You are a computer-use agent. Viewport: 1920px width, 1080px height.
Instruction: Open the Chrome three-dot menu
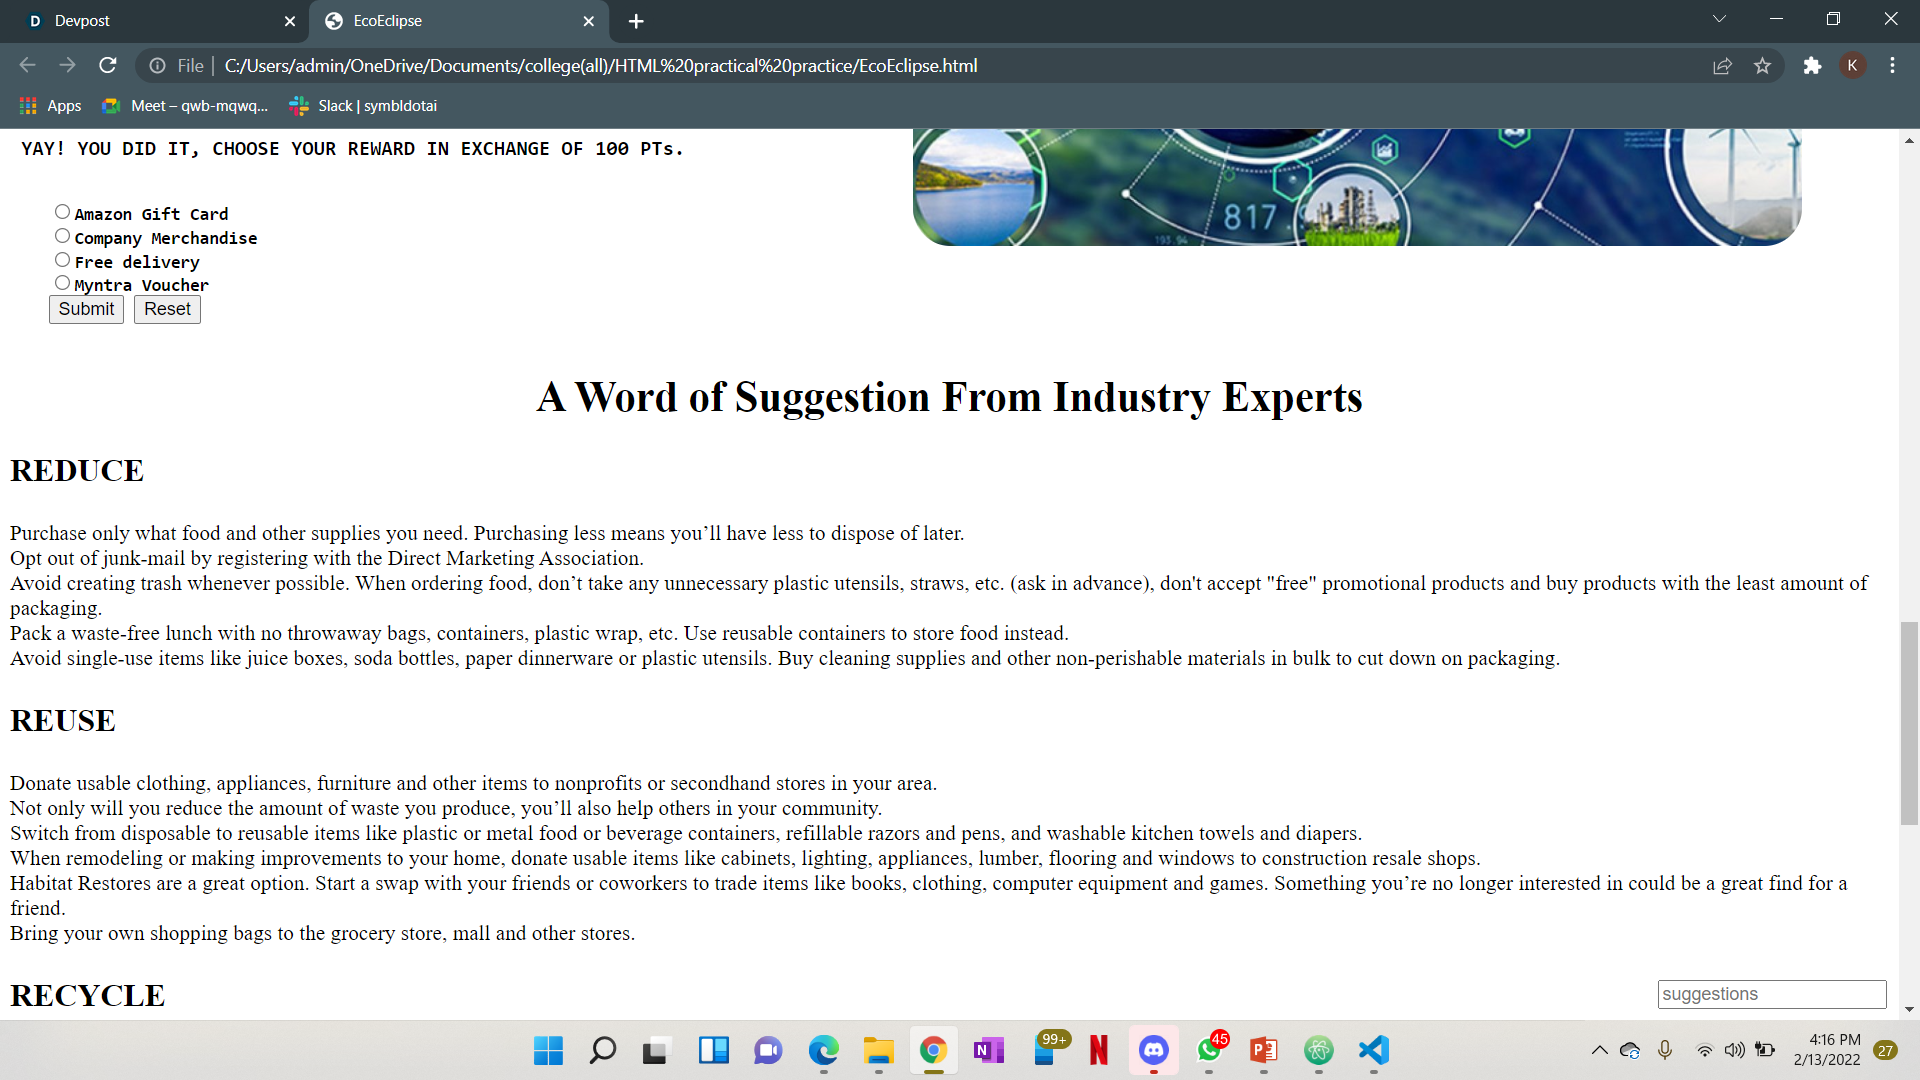pos(1892,66)
